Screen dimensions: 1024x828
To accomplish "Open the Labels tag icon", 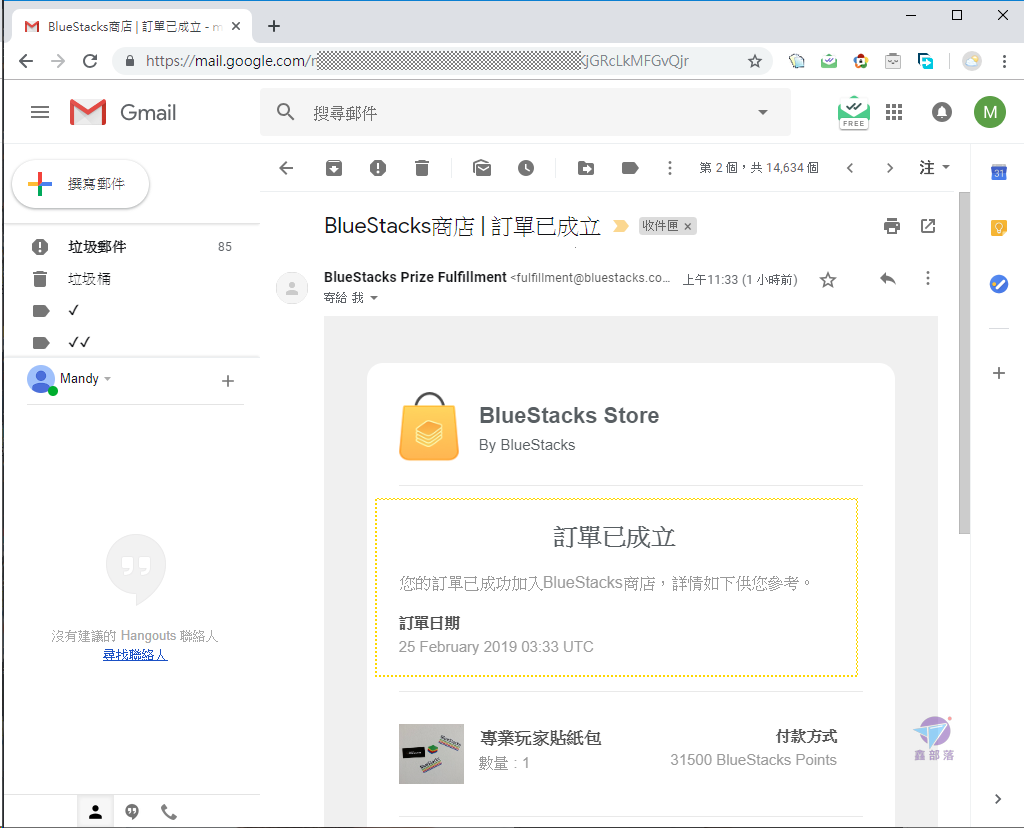I will tap(630, 168).
